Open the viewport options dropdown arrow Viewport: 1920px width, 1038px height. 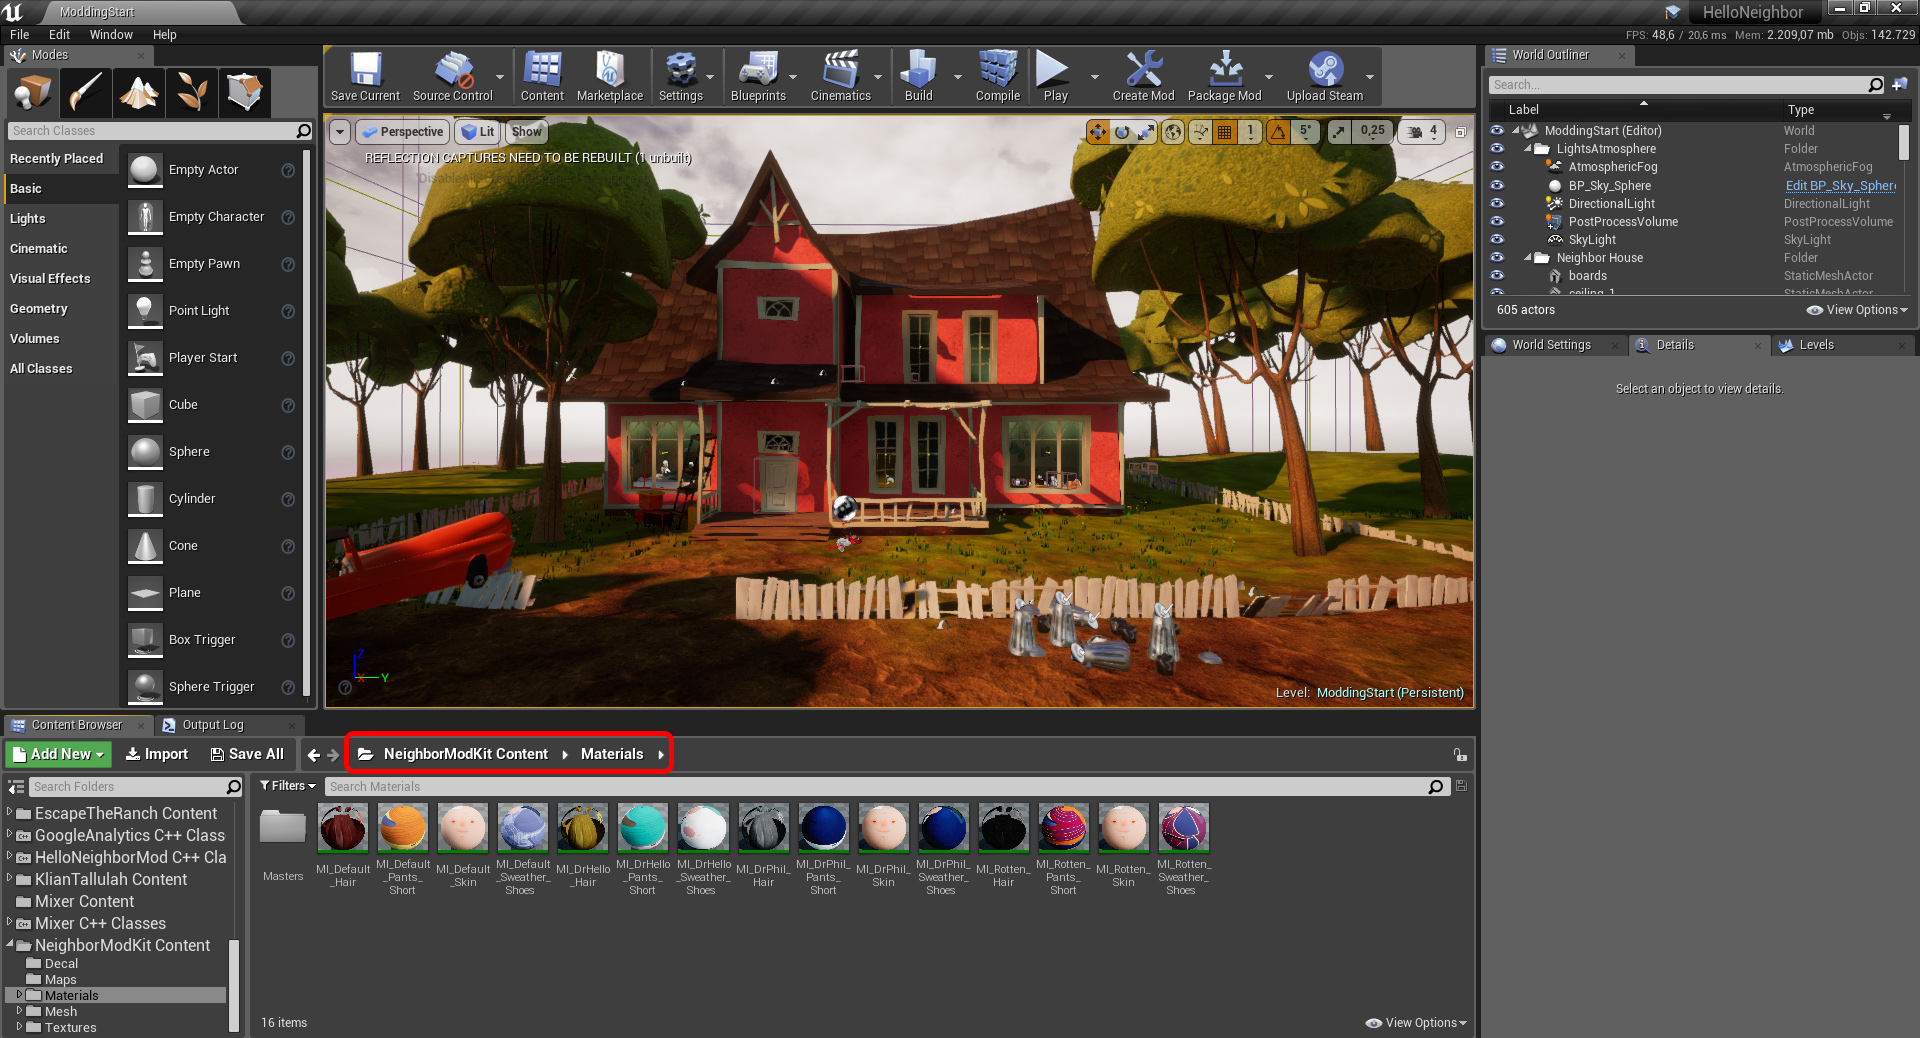click(340, 132)
